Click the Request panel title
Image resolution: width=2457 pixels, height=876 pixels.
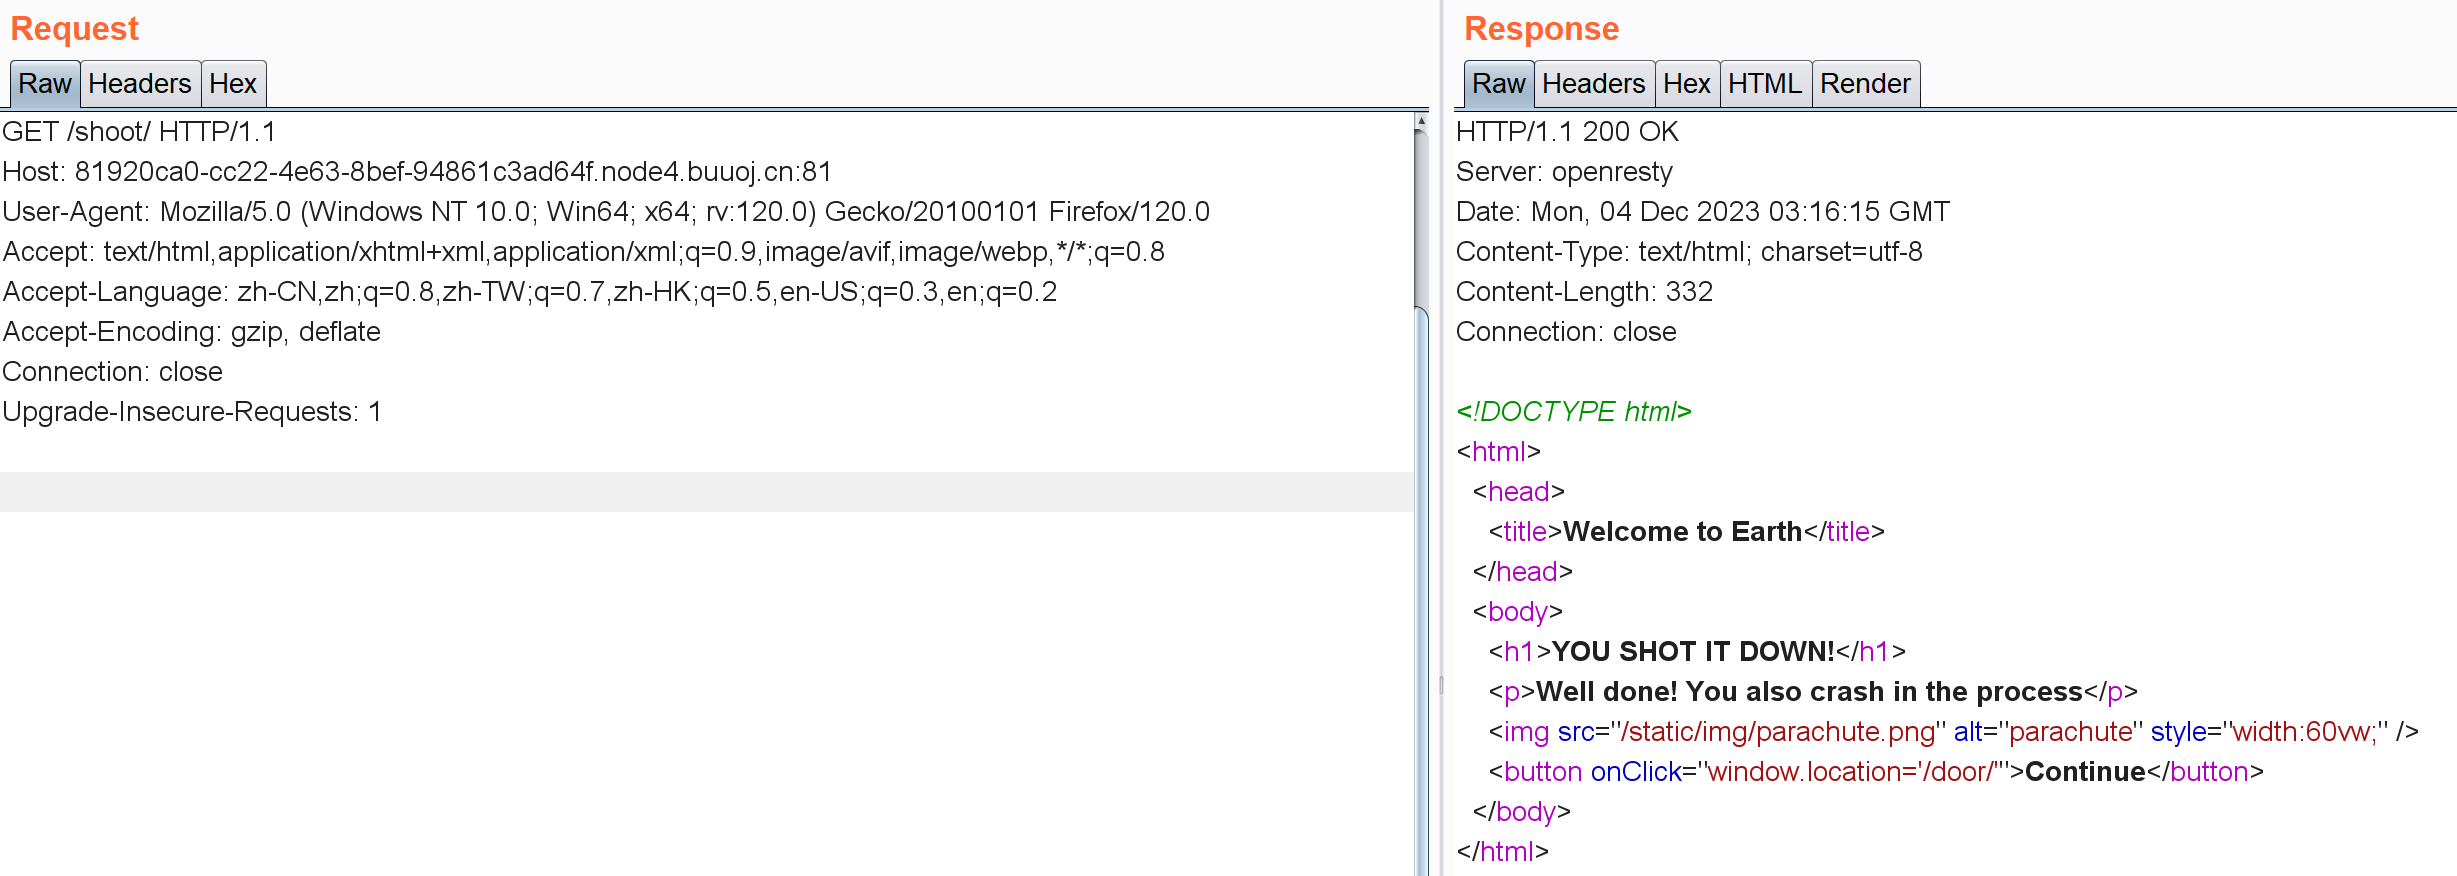click(x=75, y=29)
